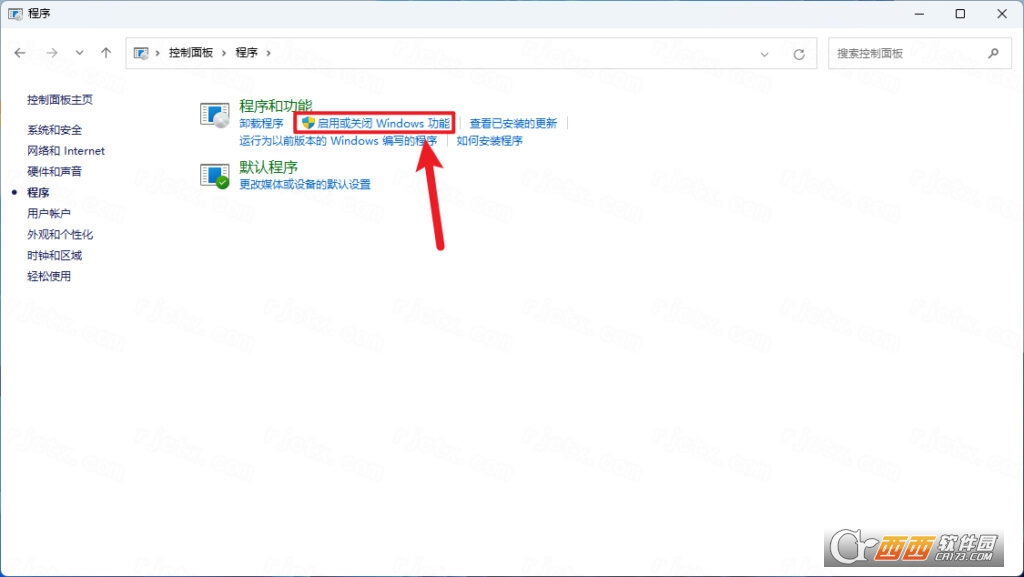1024x577 pixels.
Task: Open 时钟和区域 category
Action: pyautogui.click(x=55, y=255)
